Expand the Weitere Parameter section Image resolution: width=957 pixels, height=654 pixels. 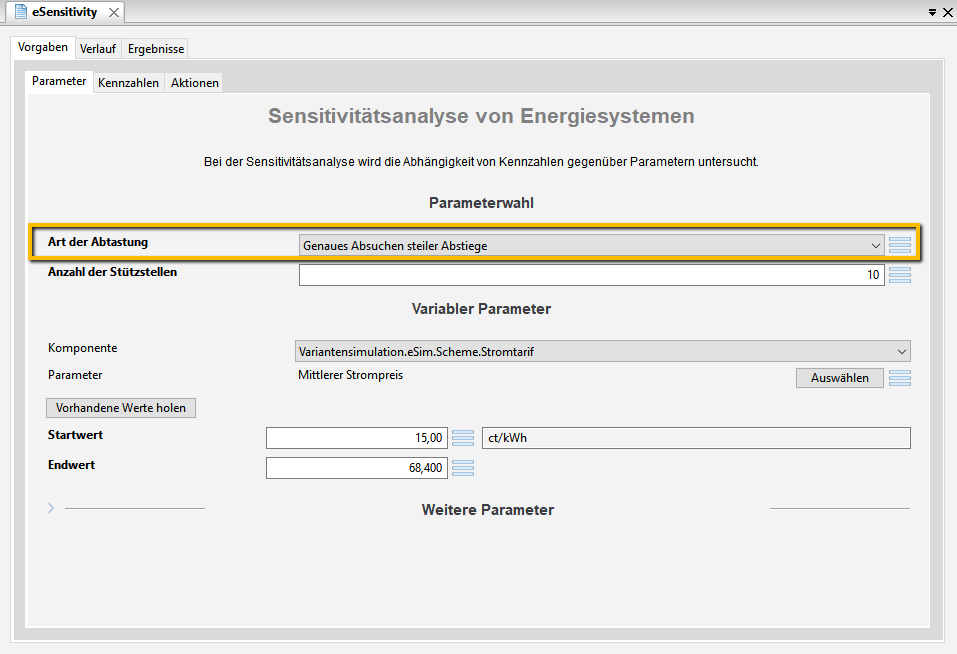pos(51,508)
